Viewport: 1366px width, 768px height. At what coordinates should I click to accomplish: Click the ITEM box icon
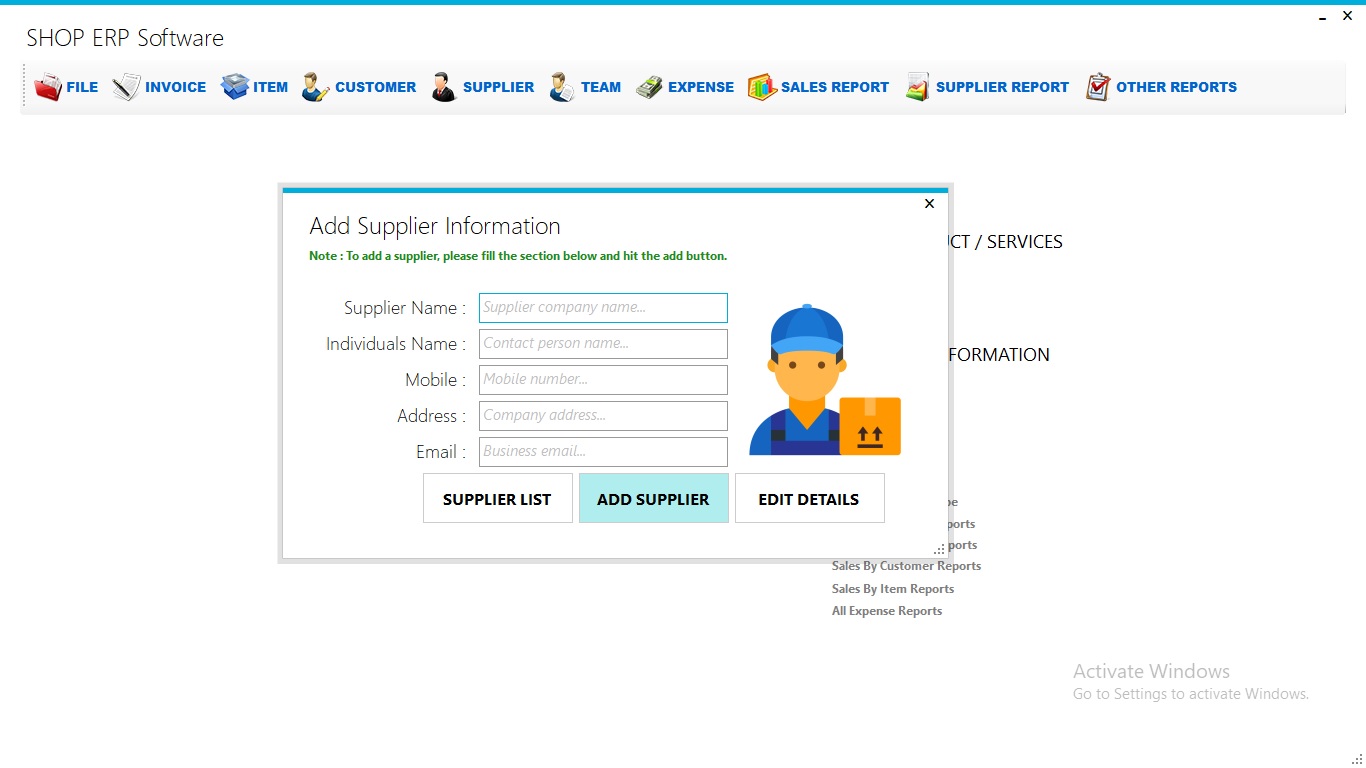236,87
